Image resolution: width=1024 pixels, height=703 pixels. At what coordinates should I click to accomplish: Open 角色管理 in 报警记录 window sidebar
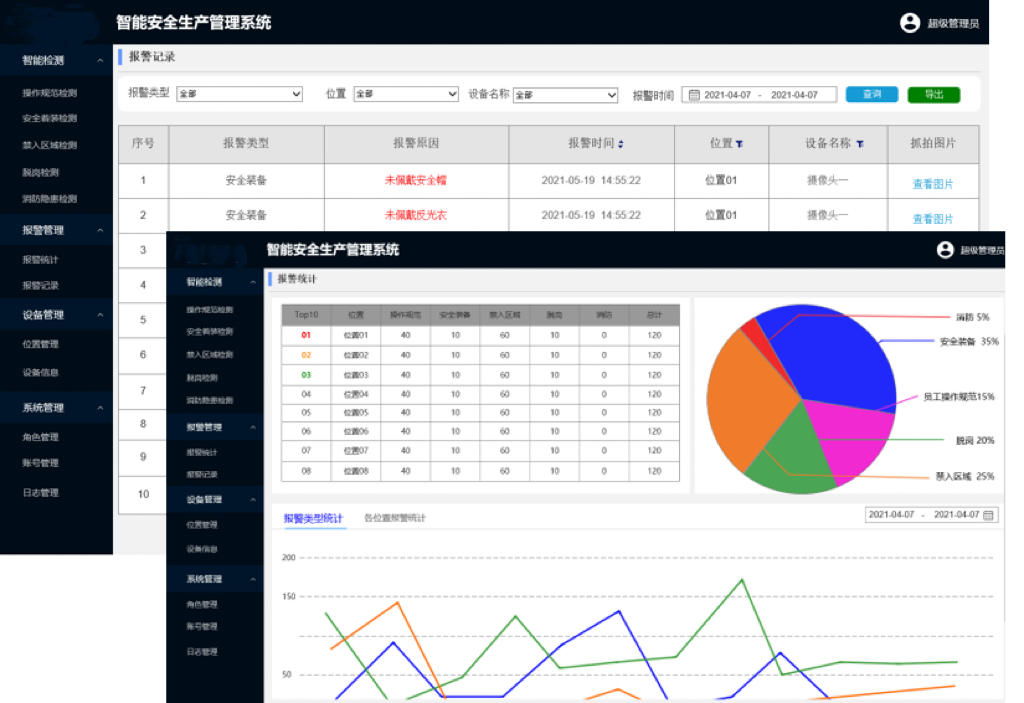(40, 437)
